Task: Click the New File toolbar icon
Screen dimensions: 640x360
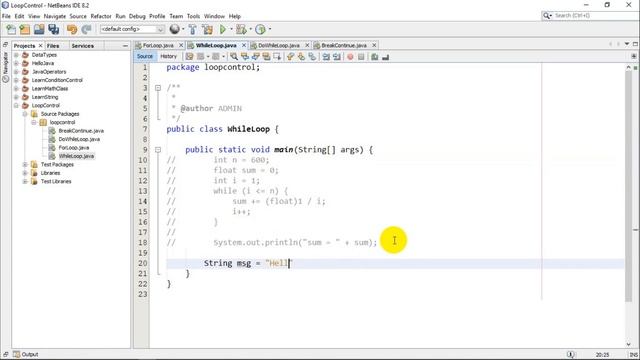Action: (x=11, y=29)
